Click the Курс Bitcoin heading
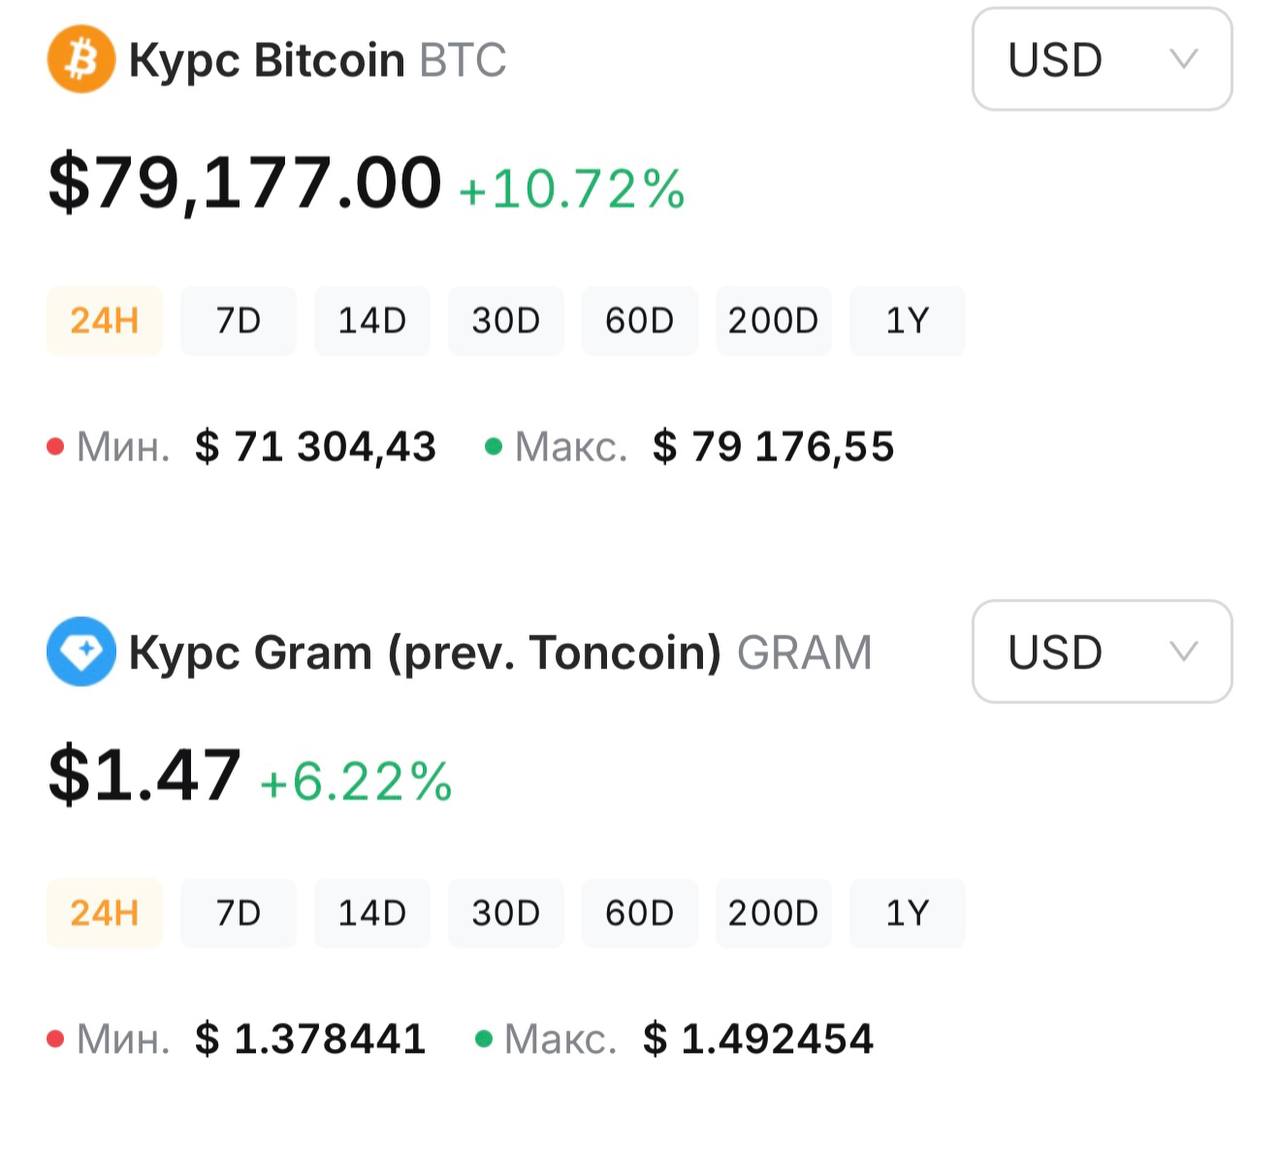Screen dimensions: 1280x1152 click(267, 60)
